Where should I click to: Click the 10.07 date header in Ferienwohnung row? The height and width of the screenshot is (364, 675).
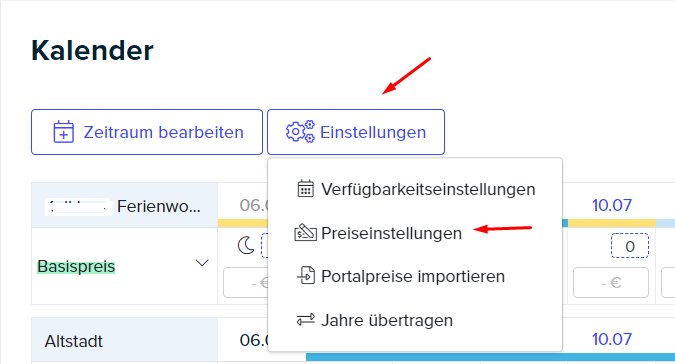point(612,205)
